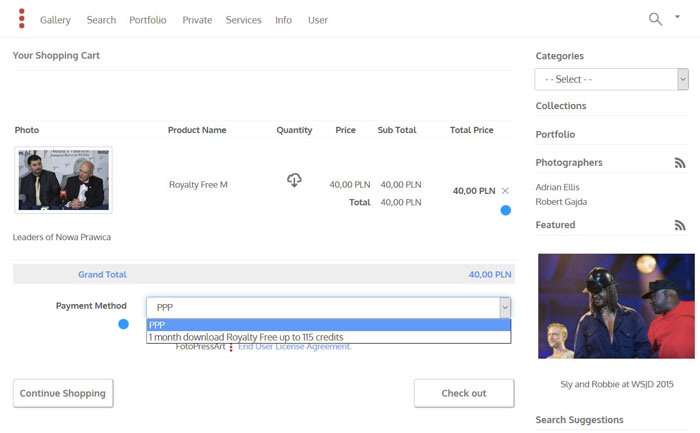This screenshot has height=433, width=700.
Task: Open the Collections sidebar section
Action: point(561,106)
